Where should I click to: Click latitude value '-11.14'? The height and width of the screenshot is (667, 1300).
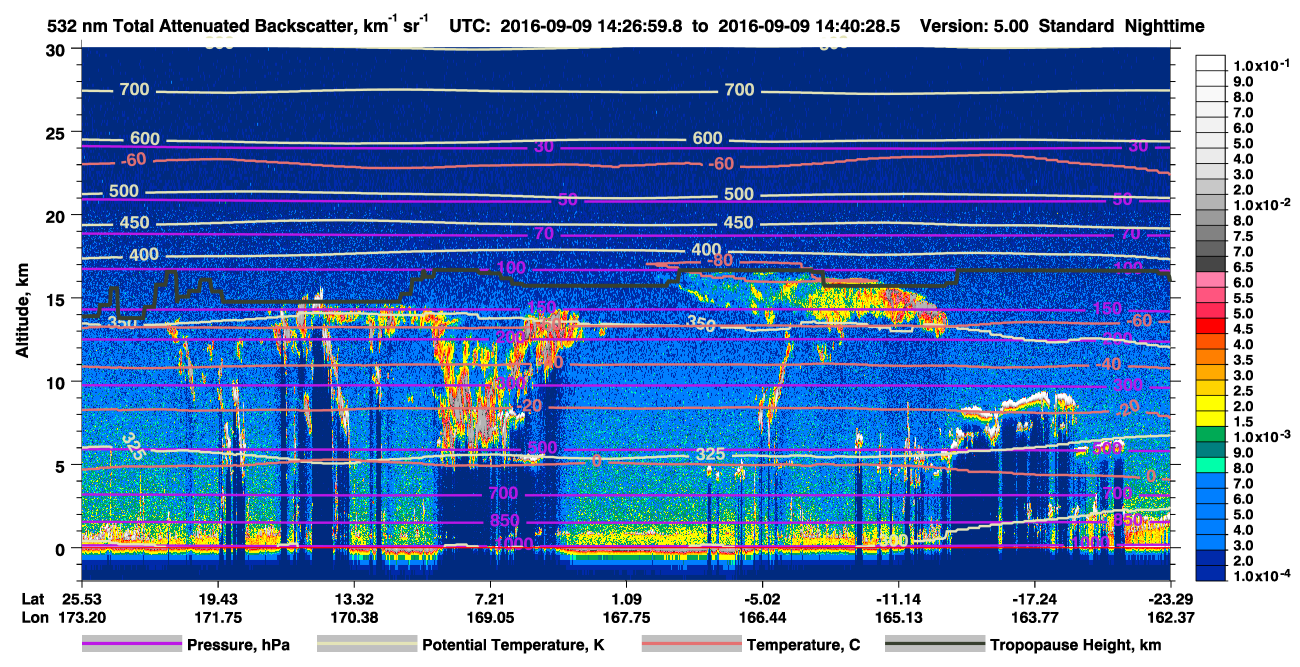tap(898, 598)
